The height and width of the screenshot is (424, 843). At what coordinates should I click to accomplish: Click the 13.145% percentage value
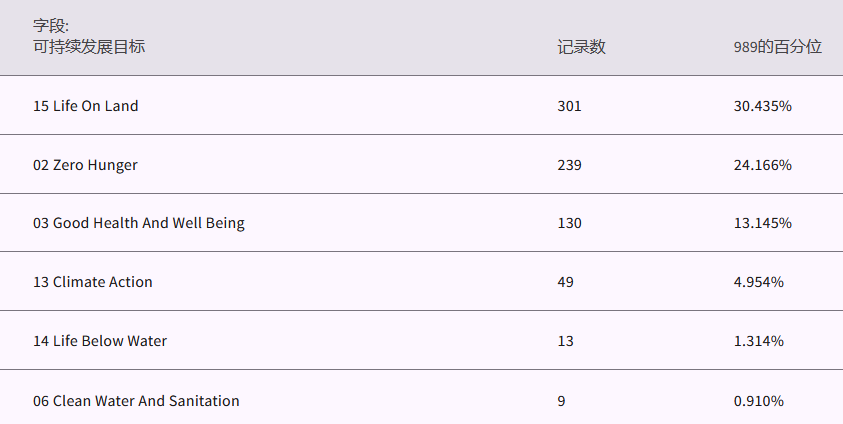click(762, 223)
